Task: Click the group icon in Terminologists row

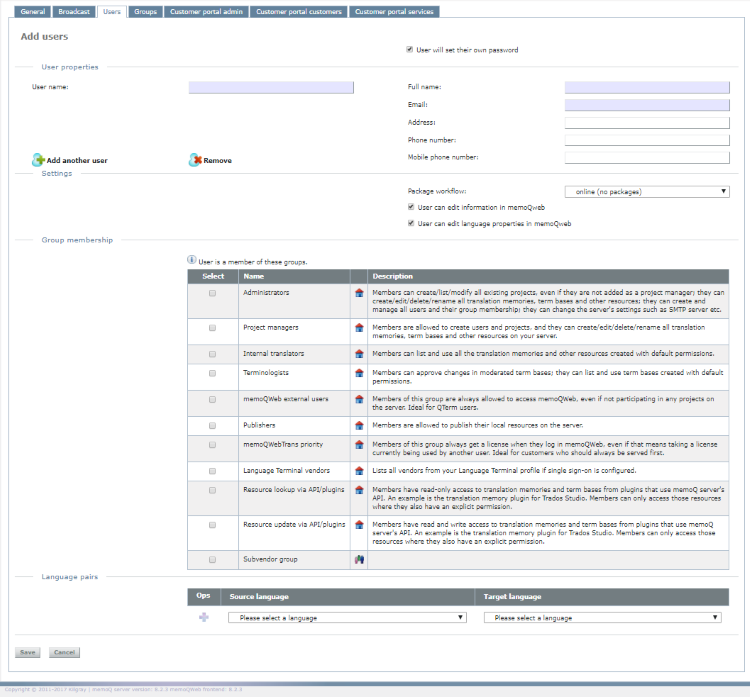Action: click(x=359, y=371)
